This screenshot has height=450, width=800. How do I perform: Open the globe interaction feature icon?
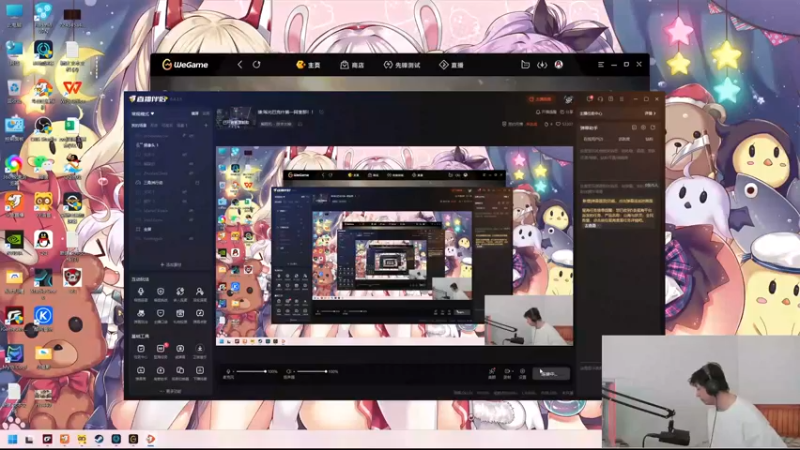point(180,293)
